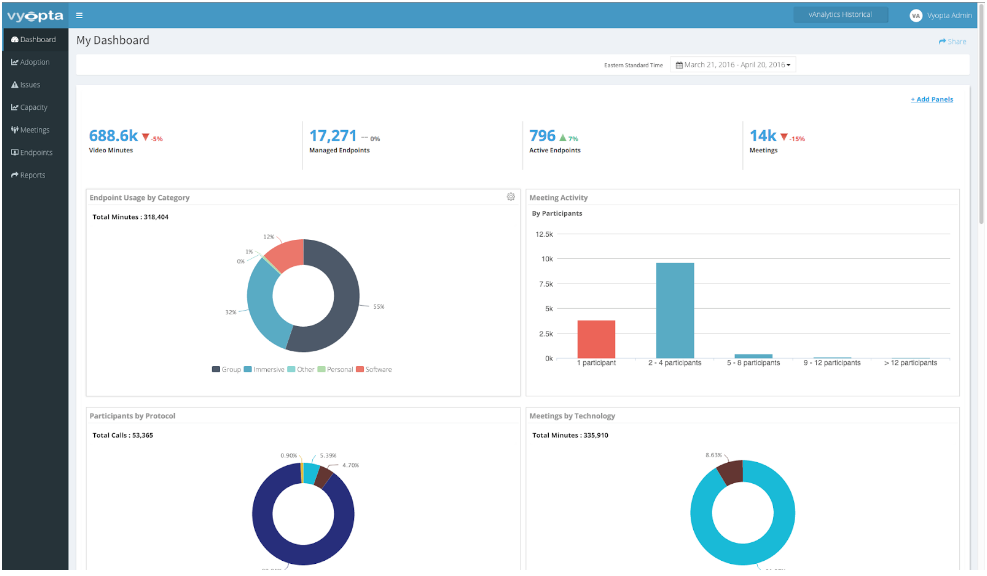Open the Adoption sidebar item
The image size is (987, 576).
[35, 62]
